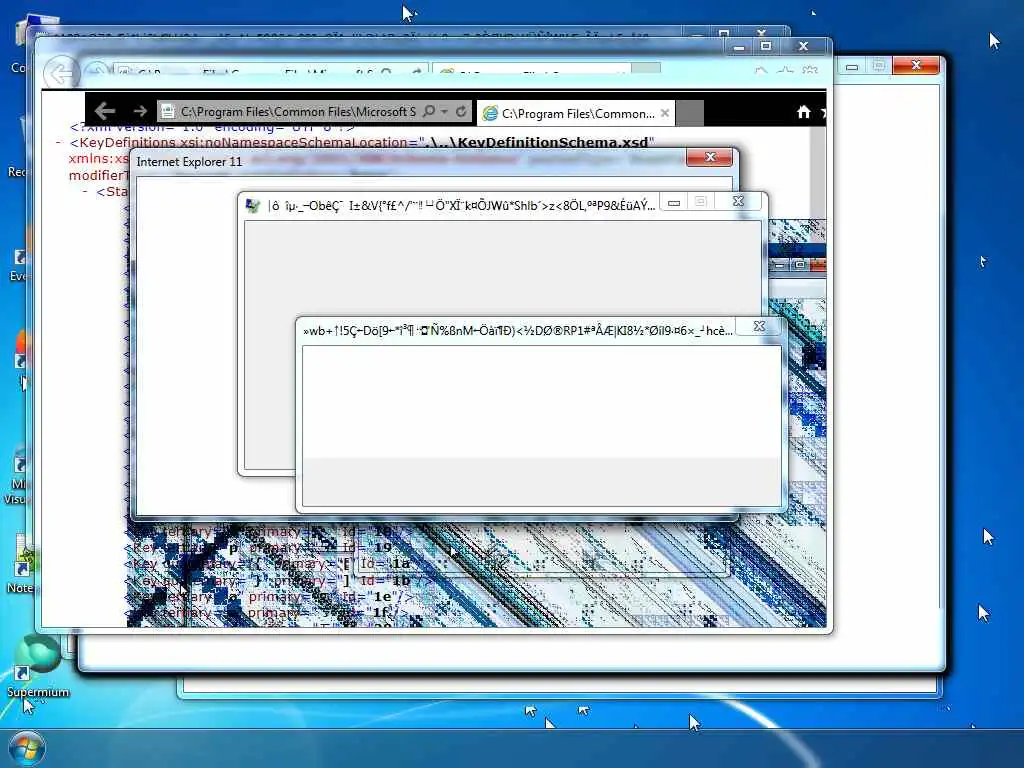
Task: Close the rear window with red X
Action: coord(916,65)
